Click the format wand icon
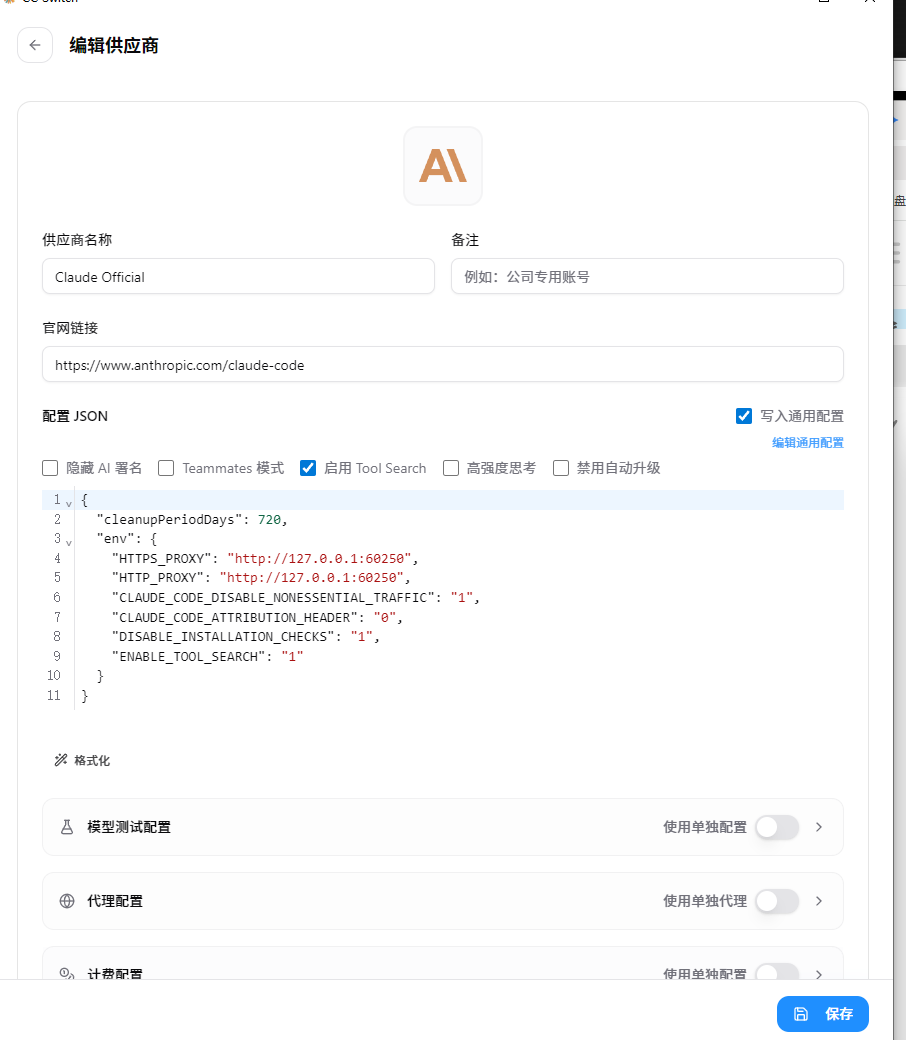The width and height of the screenshot is (906, 1040). [x=61, y=760]
